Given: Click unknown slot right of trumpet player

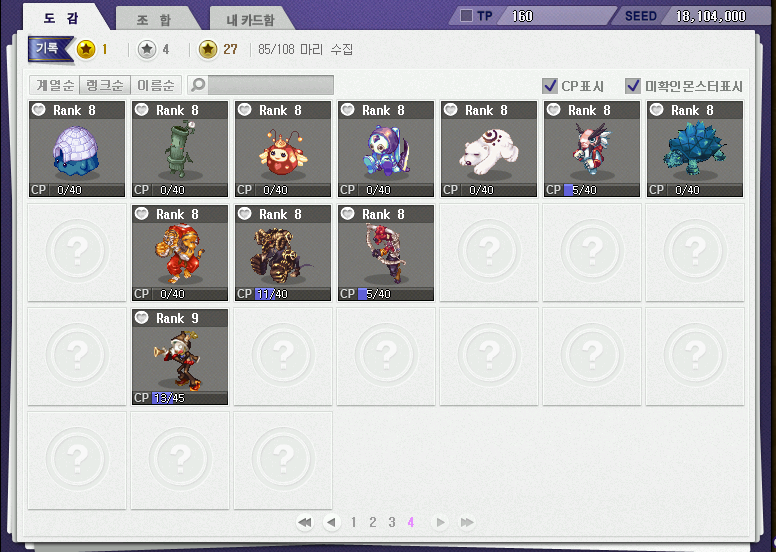Looking at the screenshot, I should click(283, 356).
